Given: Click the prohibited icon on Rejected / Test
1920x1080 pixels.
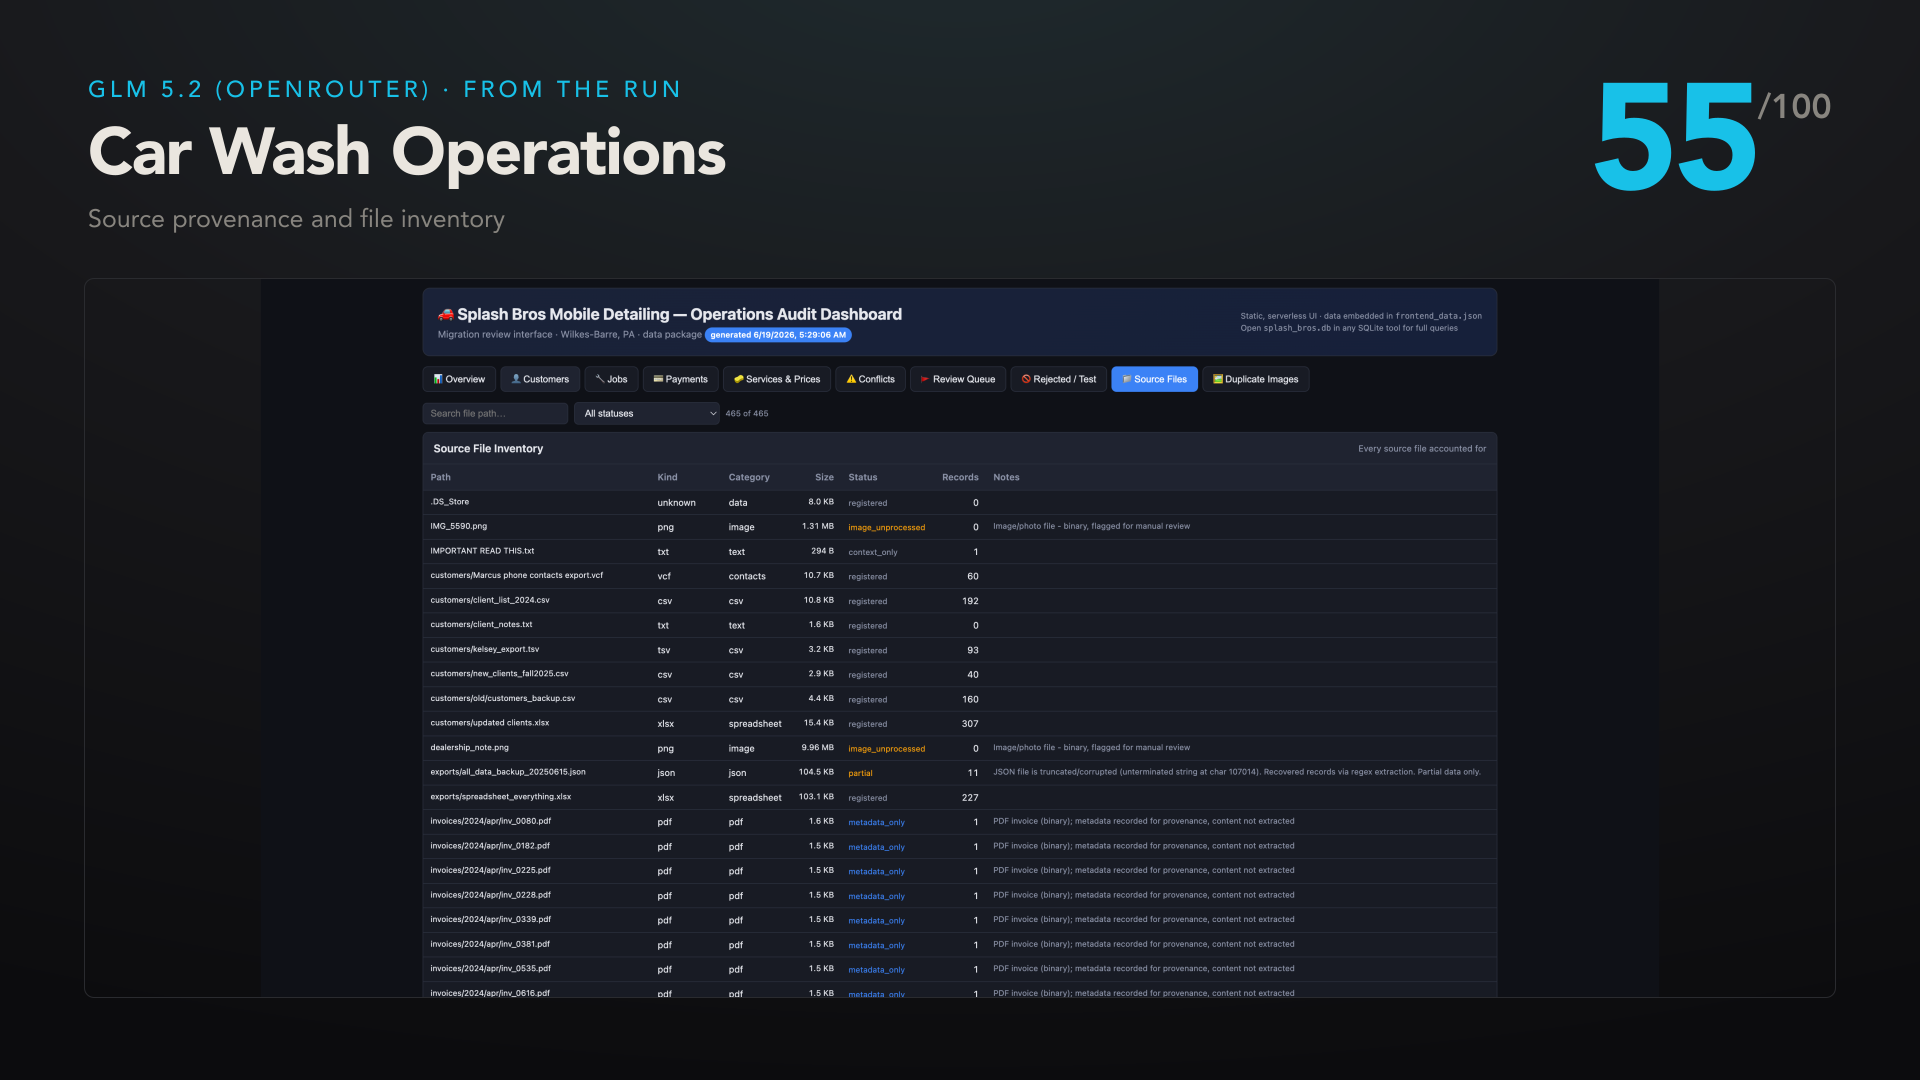Looking at the screenshot, I should [1026, 379].
